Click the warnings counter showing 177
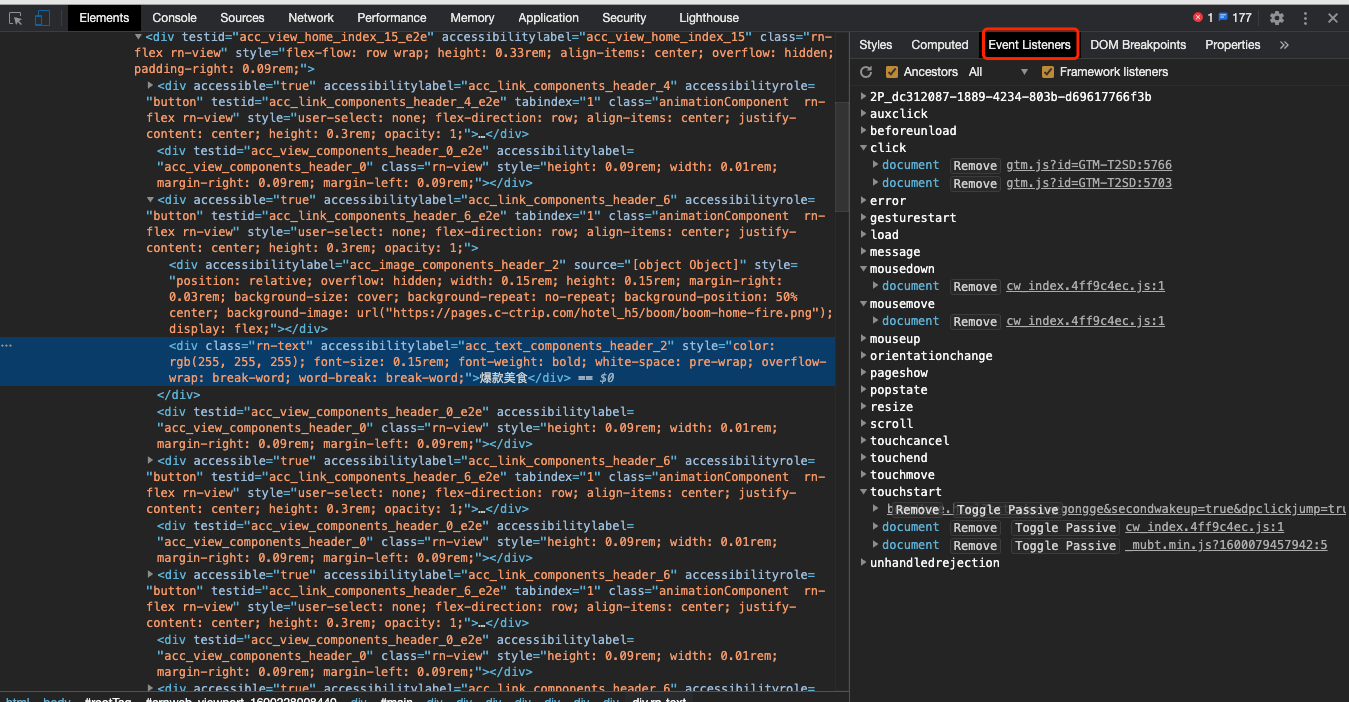Screen dimensions: 1349x702 [x=1236, y=16]
